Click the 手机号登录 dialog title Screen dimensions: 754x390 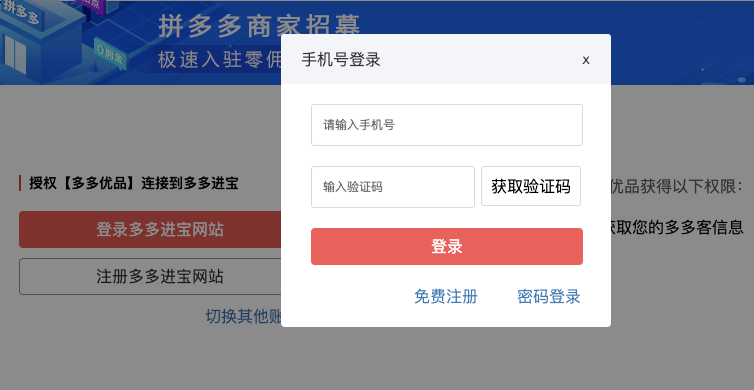(x=341, y=60)
